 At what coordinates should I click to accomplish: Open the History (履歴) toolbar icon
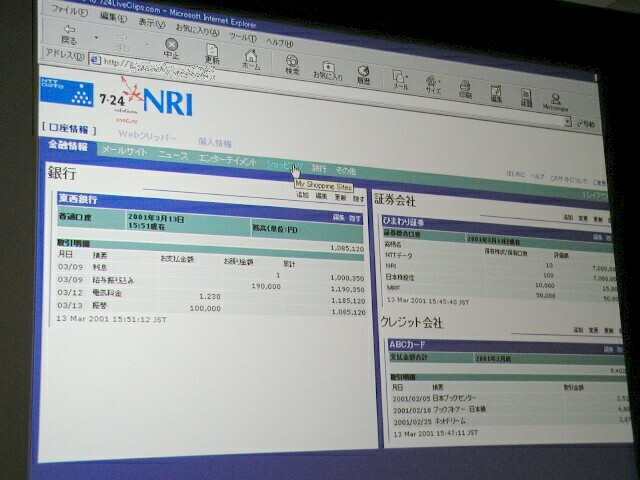(x=364, y=73)
